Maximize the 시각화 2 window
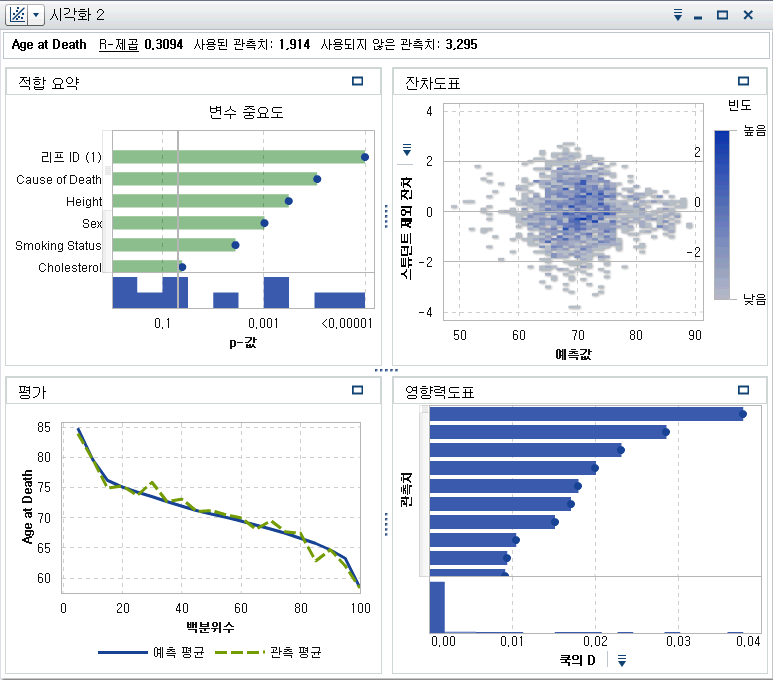Screen dimensions: 773x680 point(722,15)
